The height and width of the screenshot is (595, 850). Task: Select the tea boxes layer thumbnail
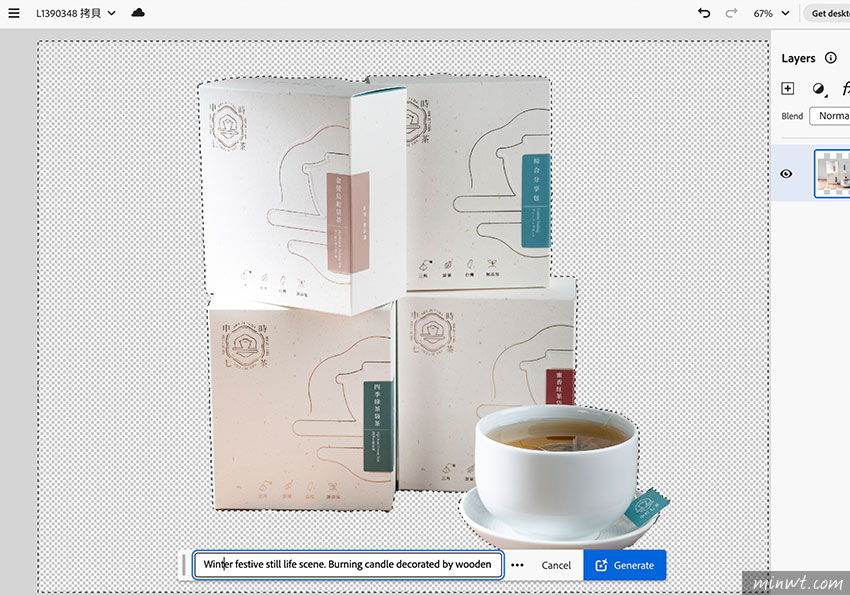pyautogui.click(x=832, y=173)
